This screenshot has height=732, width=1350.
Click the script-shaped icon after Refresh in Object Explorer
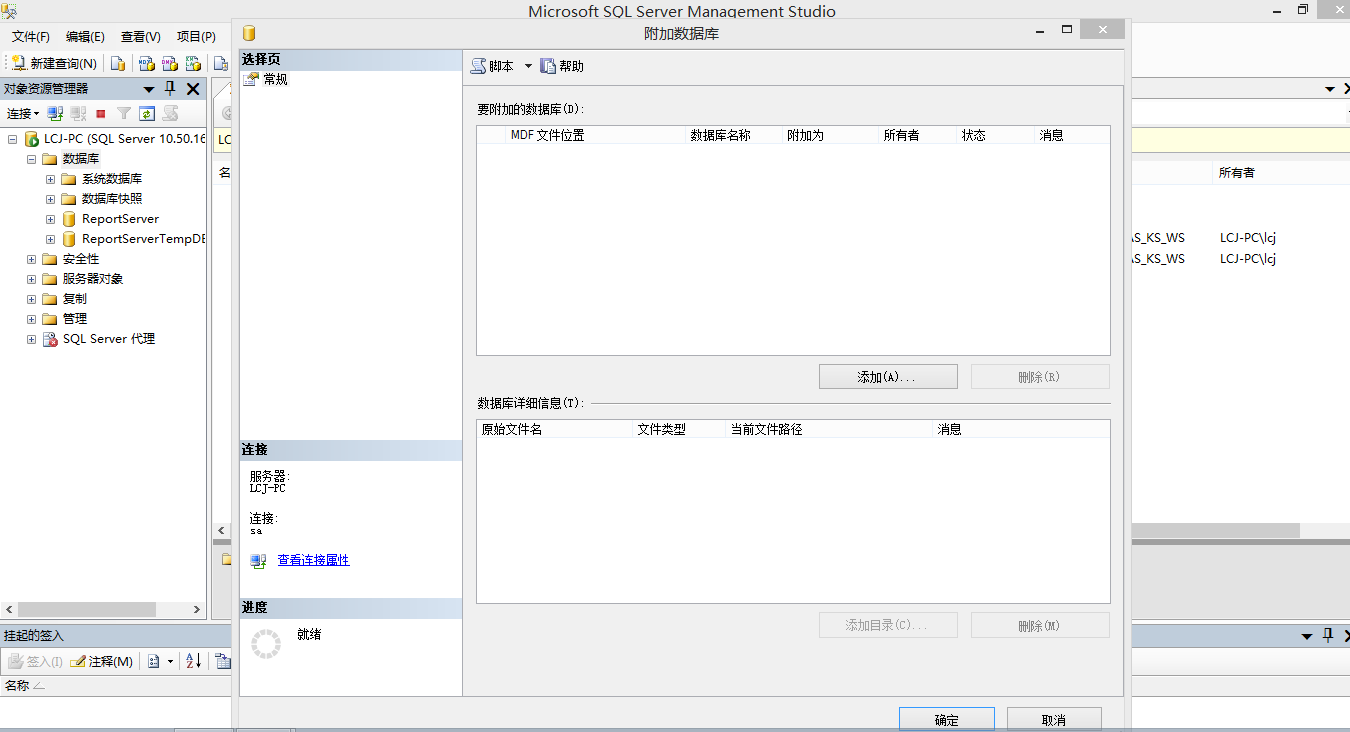click(171, 114)
